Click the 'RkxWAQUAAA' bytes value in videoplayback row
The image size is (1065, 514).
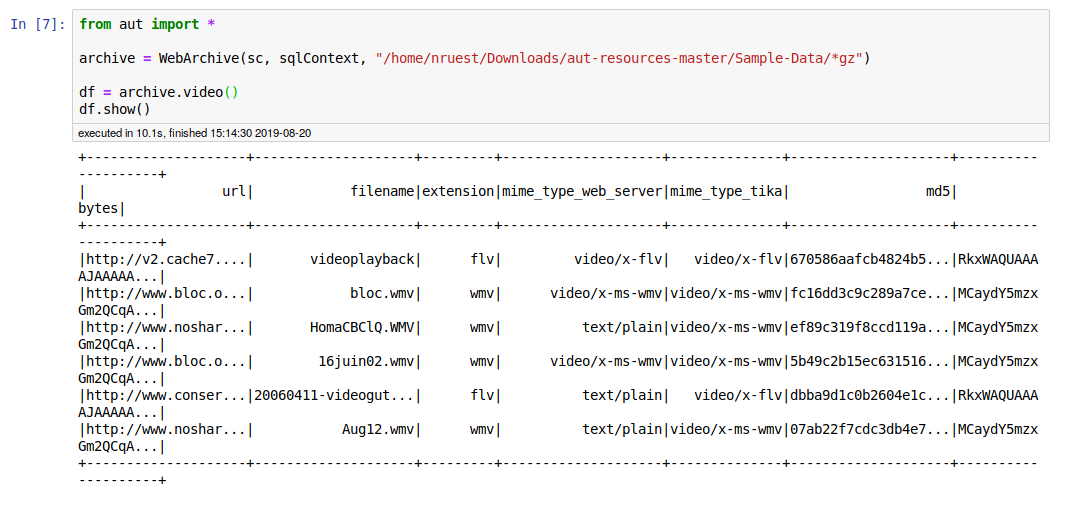pos(998,259)
